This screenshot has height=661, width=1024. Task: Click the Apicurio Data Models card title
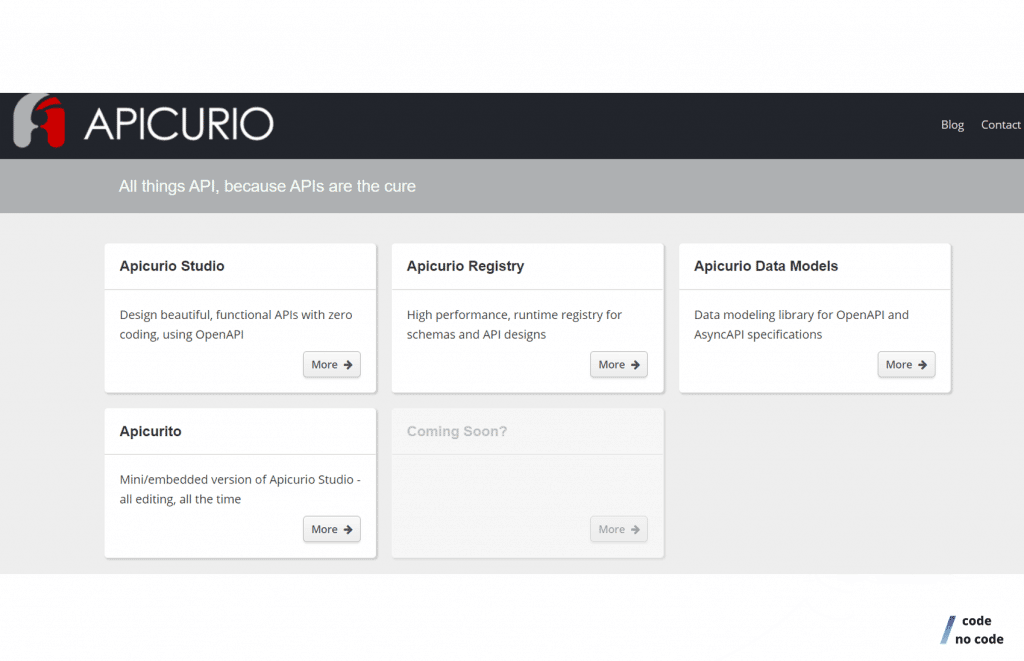pos(766,266)
